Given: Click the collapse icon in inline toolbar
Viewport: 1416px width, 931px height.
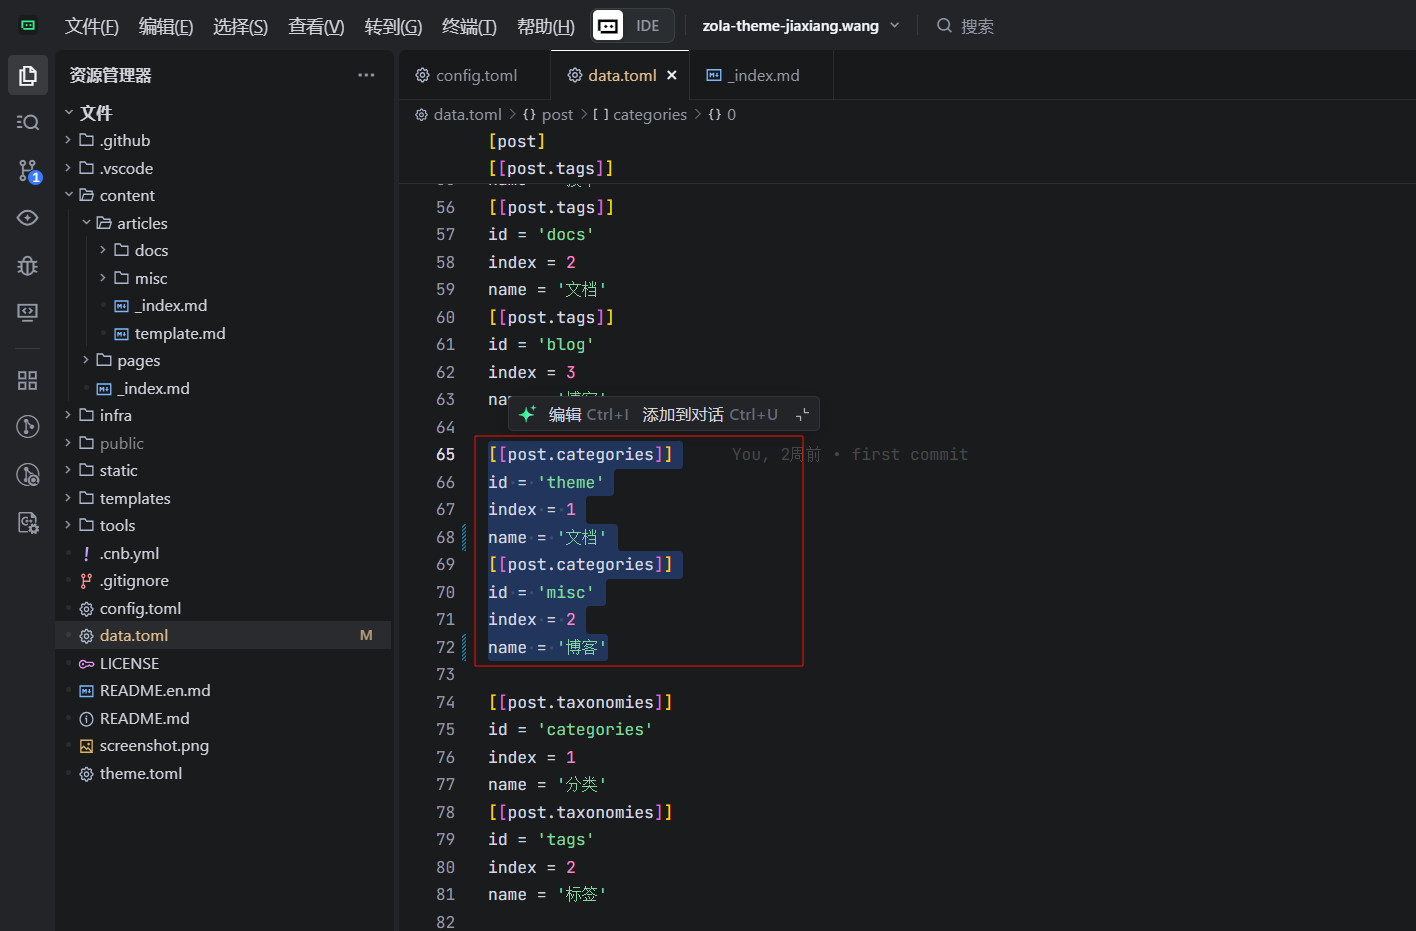Looking at the screenshot, I should click(x=802, y=414).
